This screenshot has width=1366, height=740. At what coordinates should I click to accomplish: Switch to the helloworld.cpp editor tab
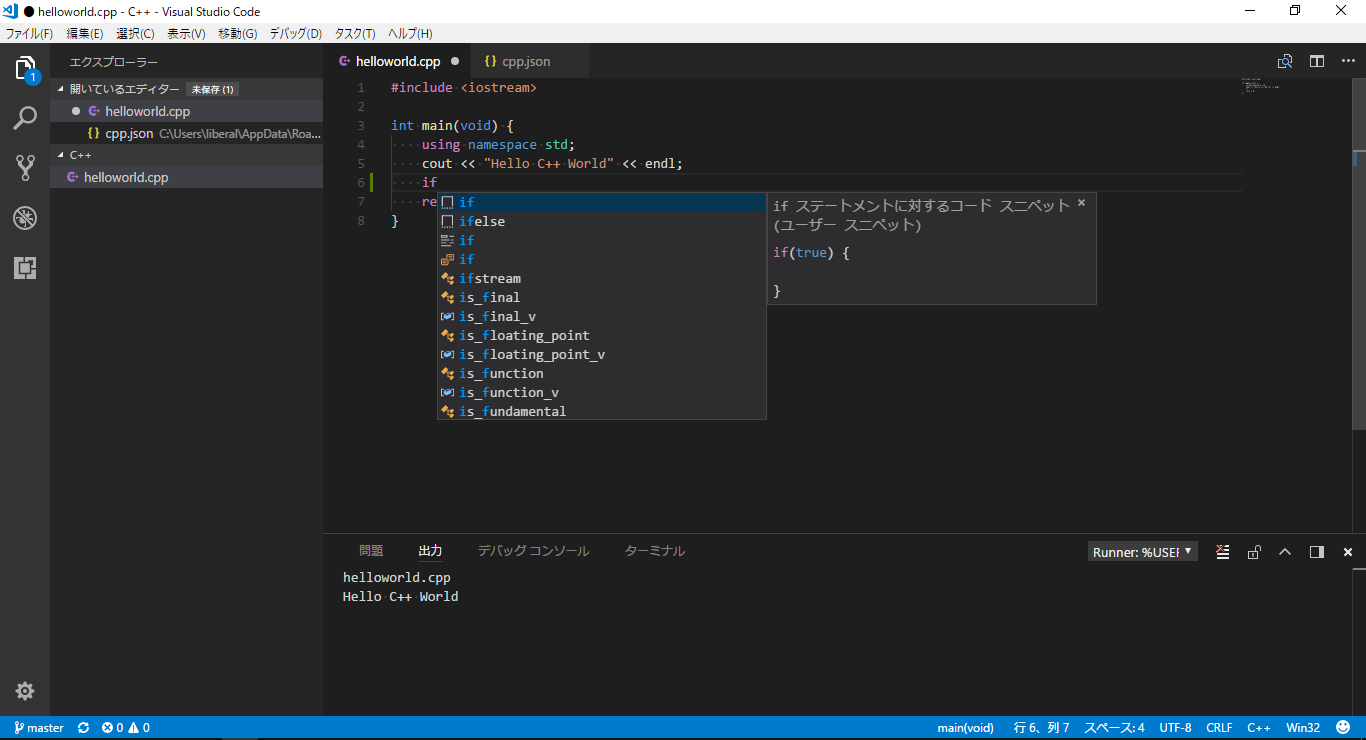tap(398, 61)
